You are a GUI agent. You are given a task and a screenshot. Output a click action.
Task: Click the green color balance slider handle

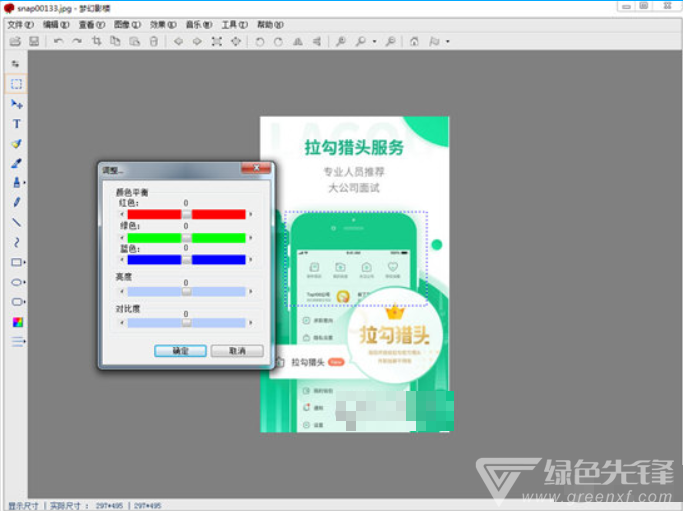[186, 238]
